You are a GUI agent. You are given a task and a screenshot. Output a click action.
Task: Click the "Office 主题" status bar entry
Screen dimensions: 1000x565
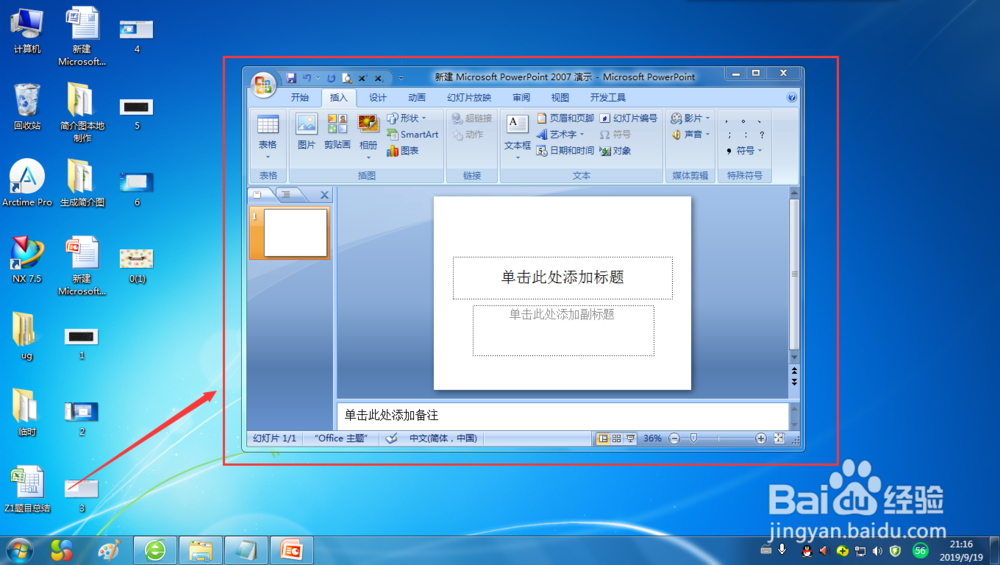(341, 438)
